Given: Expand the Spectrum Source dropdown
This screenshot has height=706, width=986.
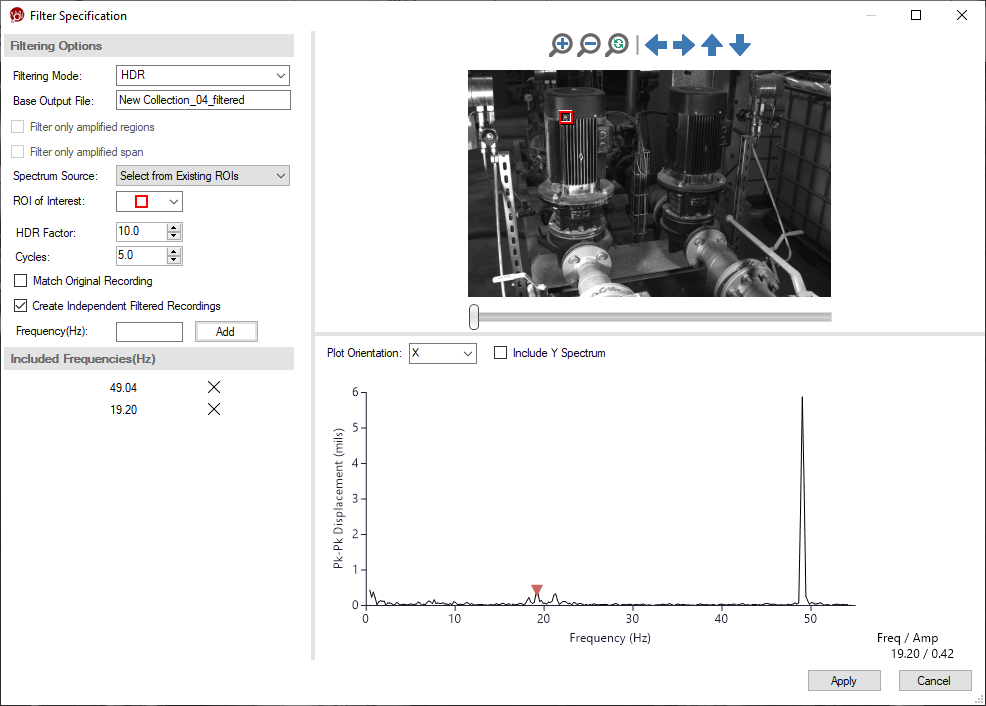Looking at the screenshot, I should pos(202,176).
